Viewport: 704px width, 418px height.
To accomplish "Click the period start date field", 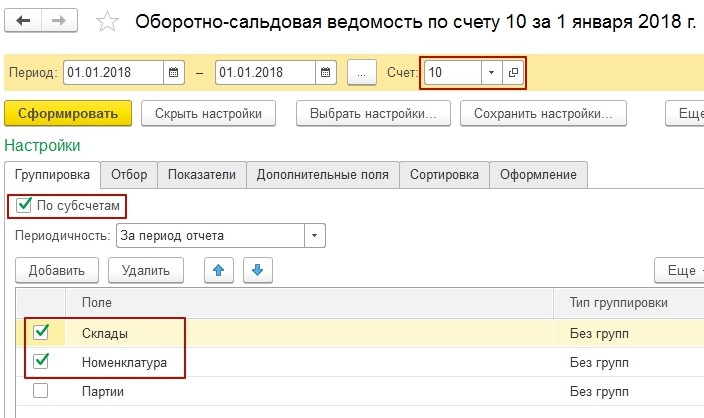I will tap(111, 73).
